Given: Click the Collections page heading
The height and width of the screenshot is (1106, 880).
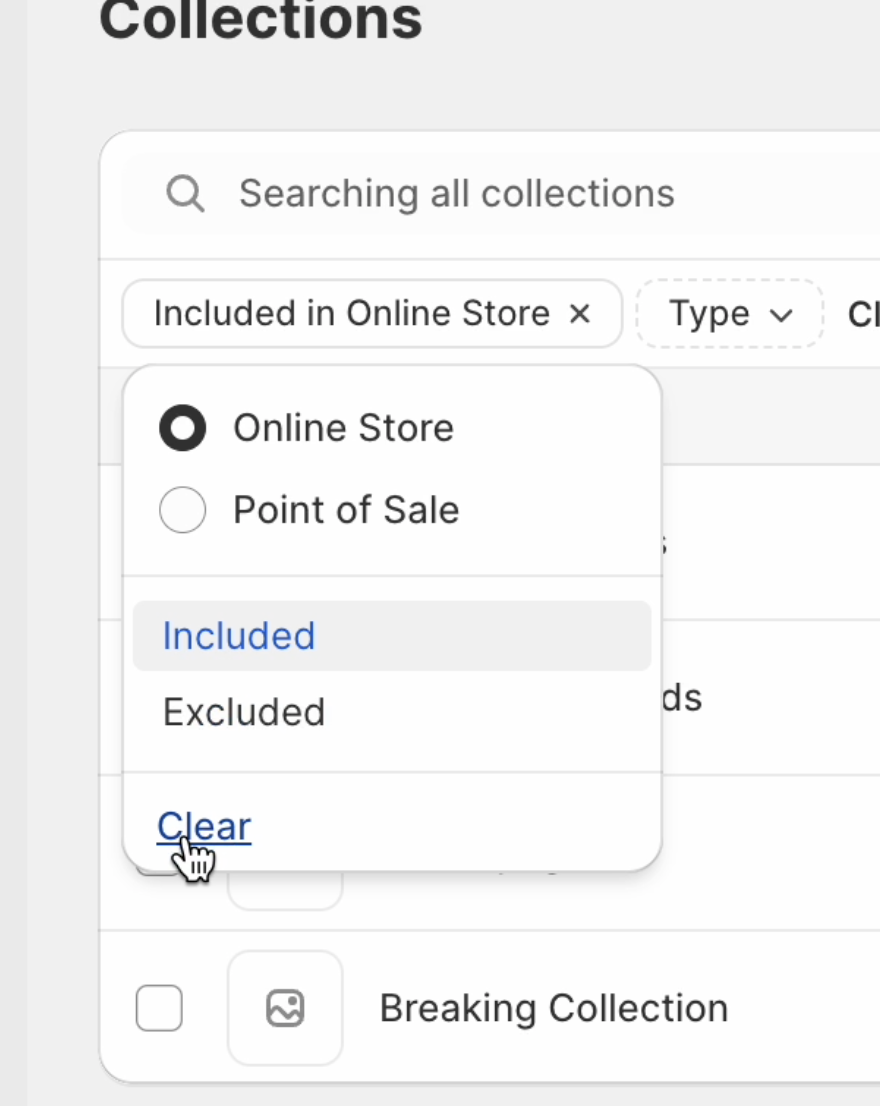Looking at the screenshot, I should 260,20.
